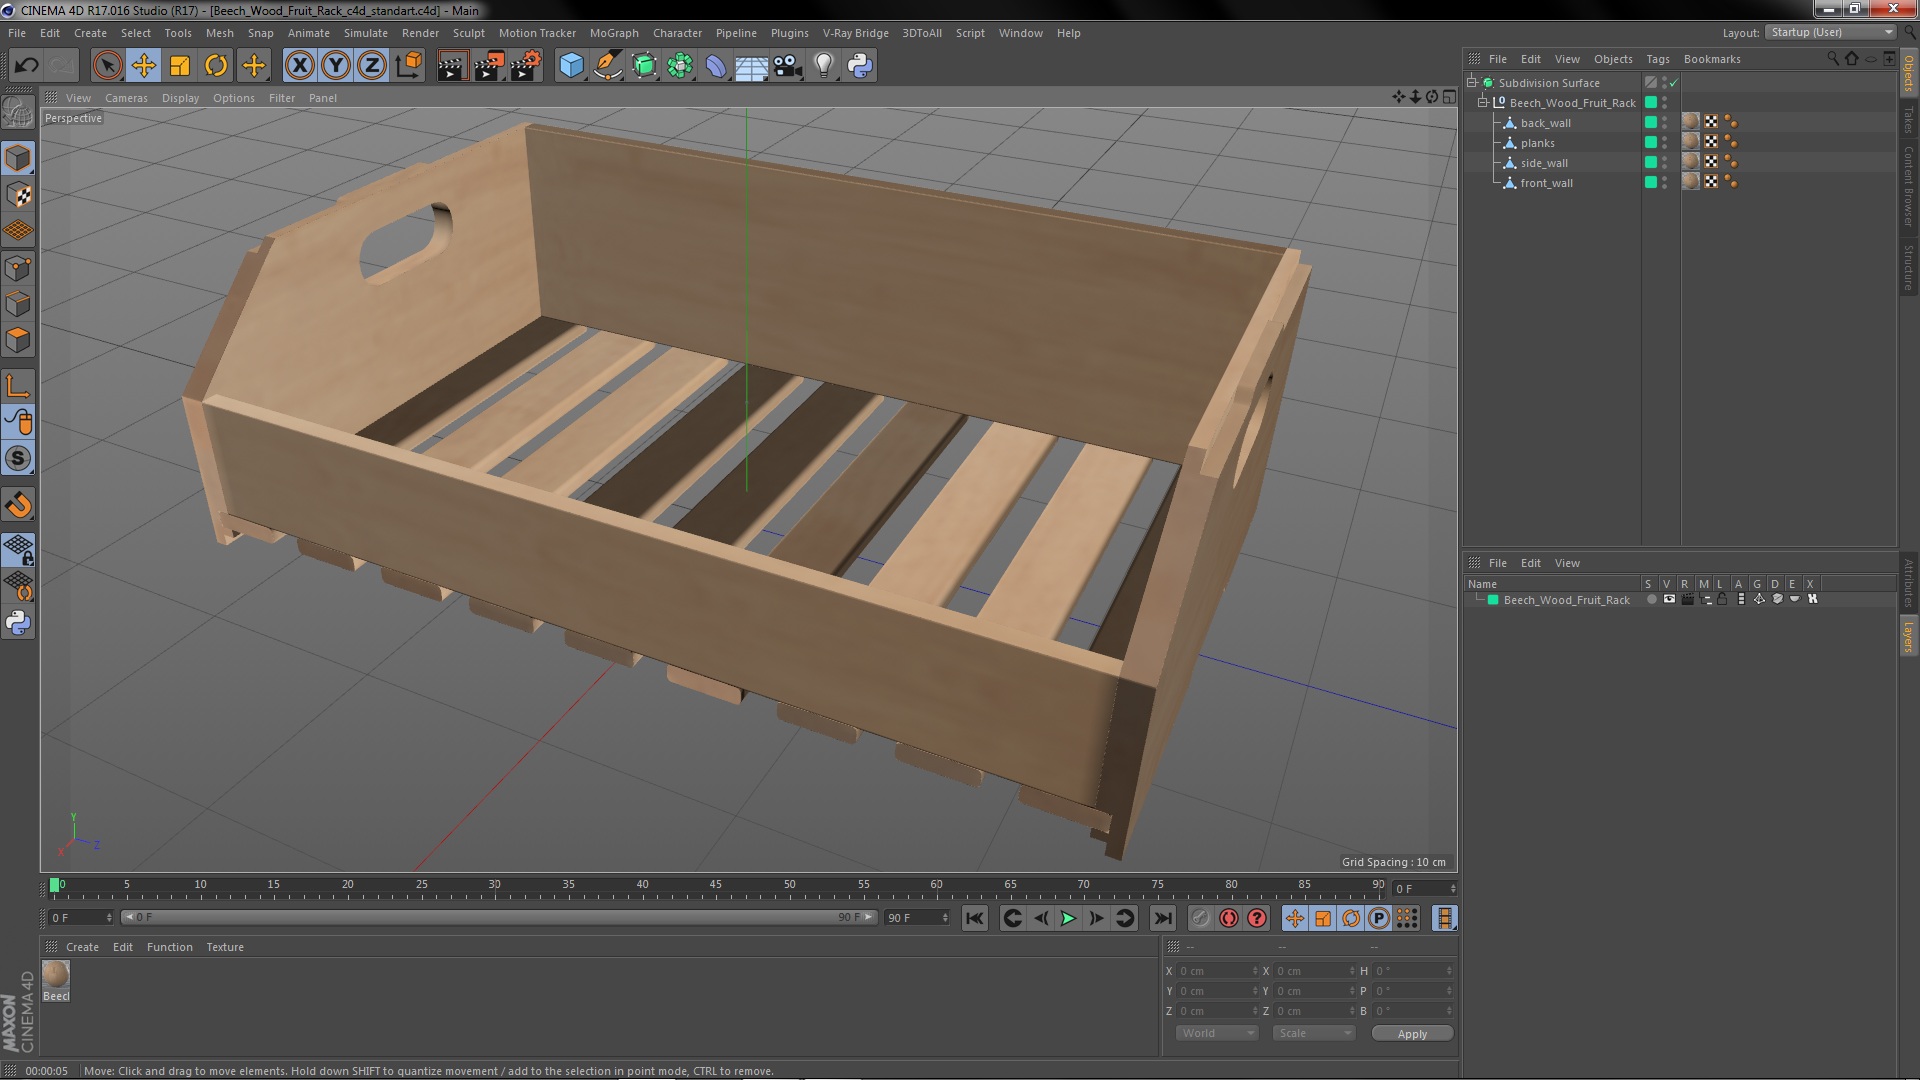The width and height of the screenshot is (1920, 1080).
Task: Select the Beech material thumbnail
Action: pos(56,974)
